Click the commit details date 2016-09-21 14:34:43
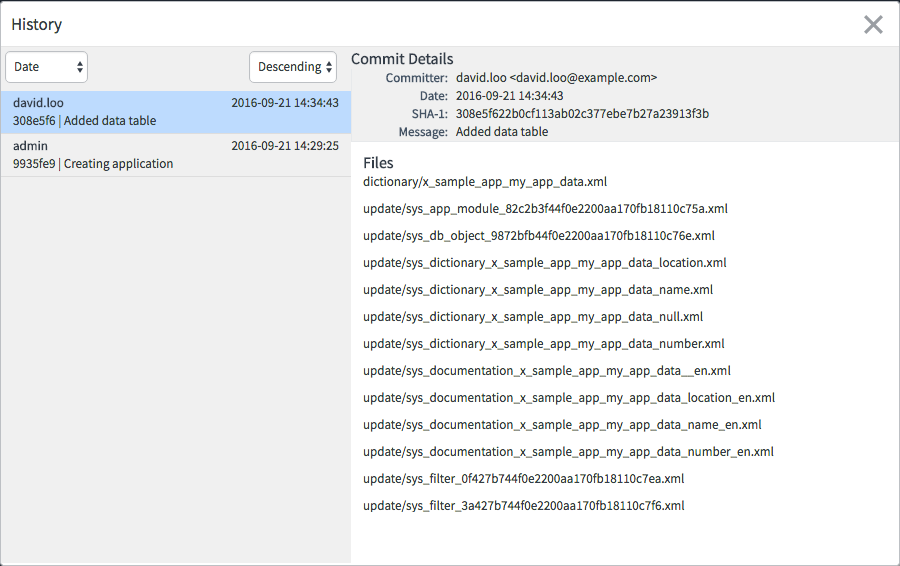Screen dimensions: 900x566 pyautogui.click(x=510, y=96)
